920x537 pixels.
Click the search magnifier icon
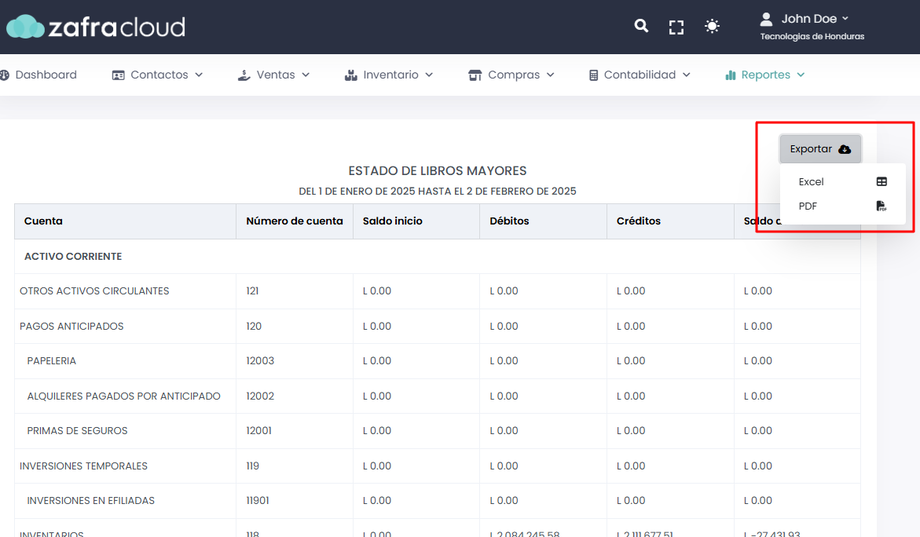pyautogui.click(x=641, y=26)
